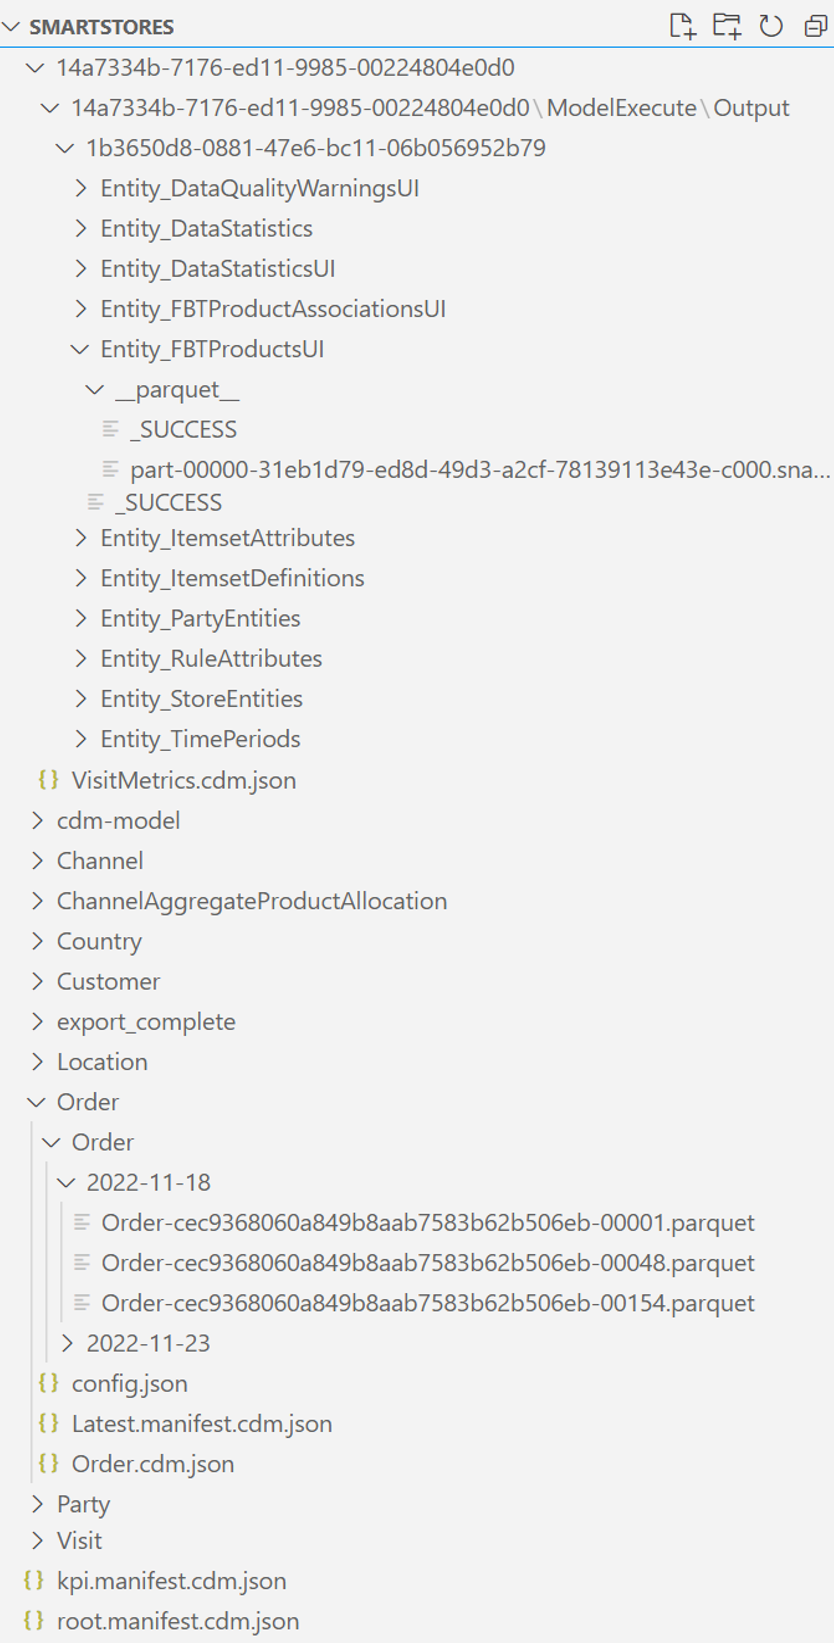Click the braces icon beside VisitMetrics.cdm.json
The image size is (834, 1643).
click(47, 780)
